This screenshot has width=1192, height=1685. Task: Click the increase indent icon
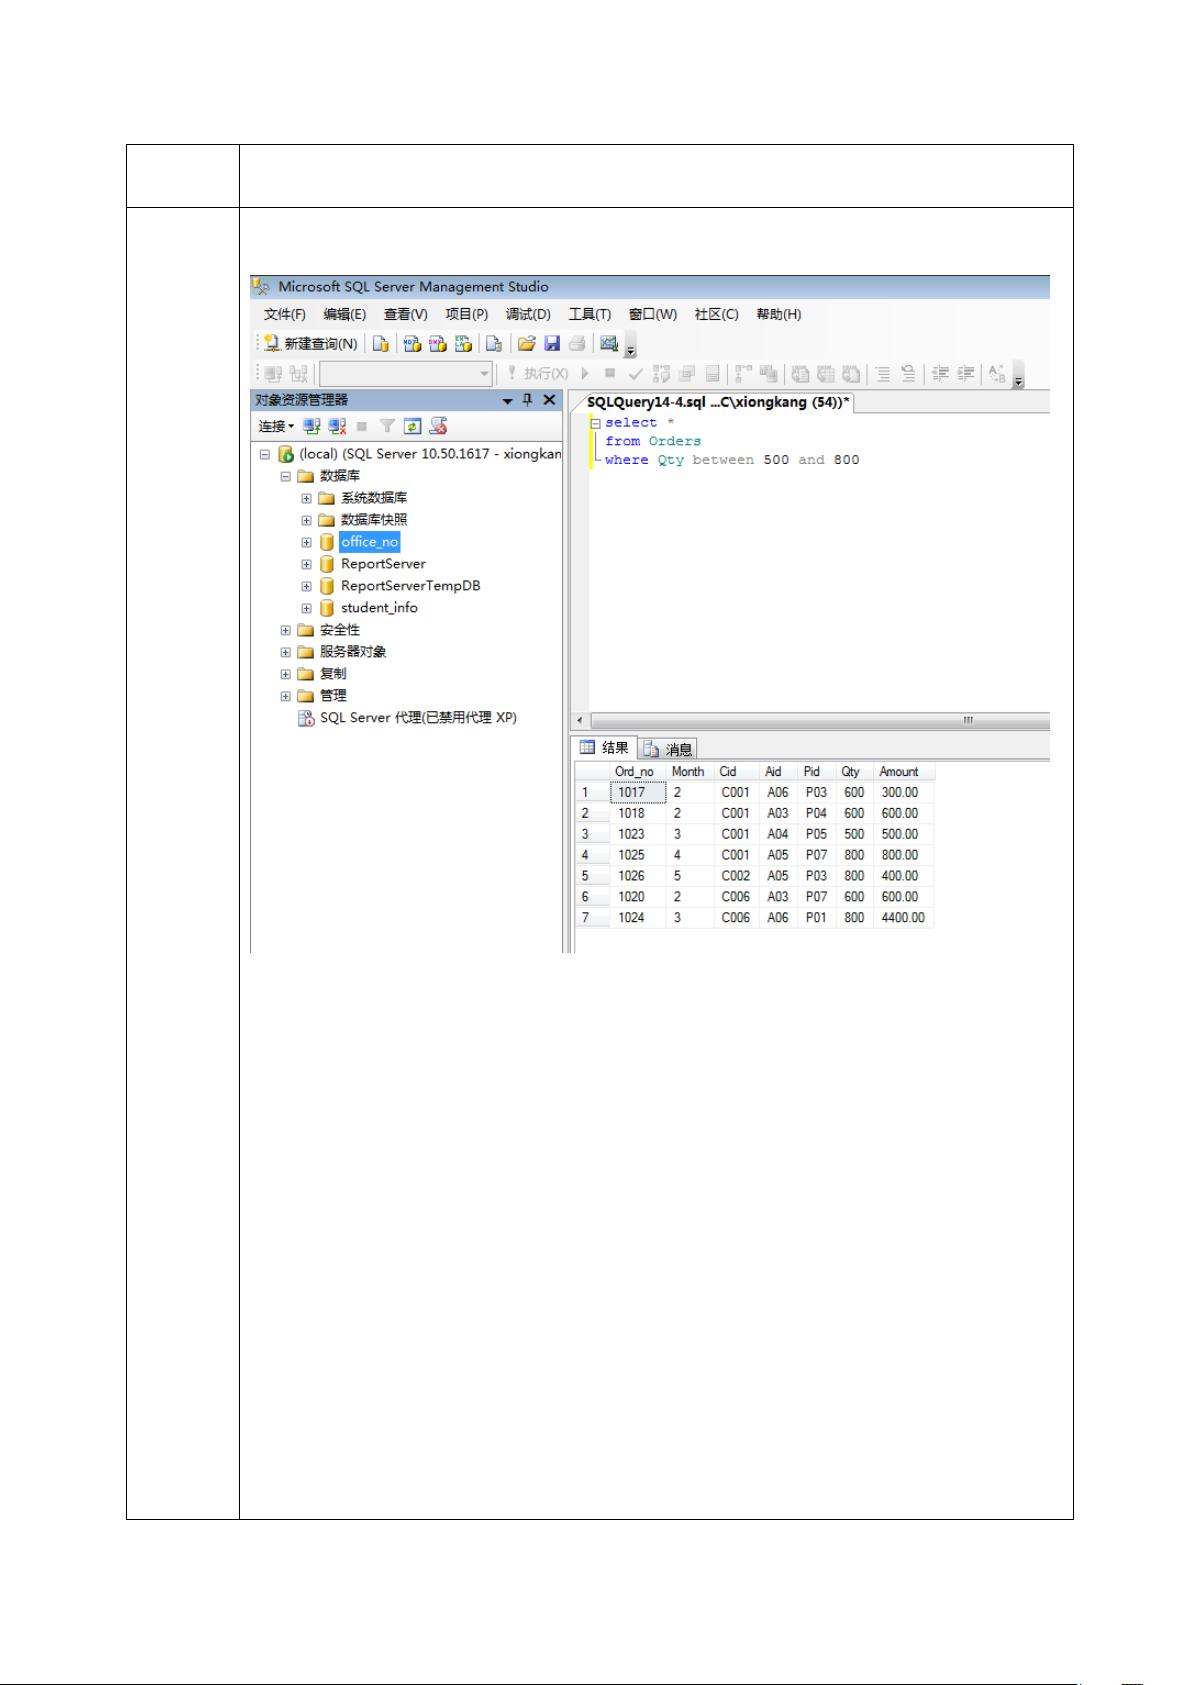966,374
